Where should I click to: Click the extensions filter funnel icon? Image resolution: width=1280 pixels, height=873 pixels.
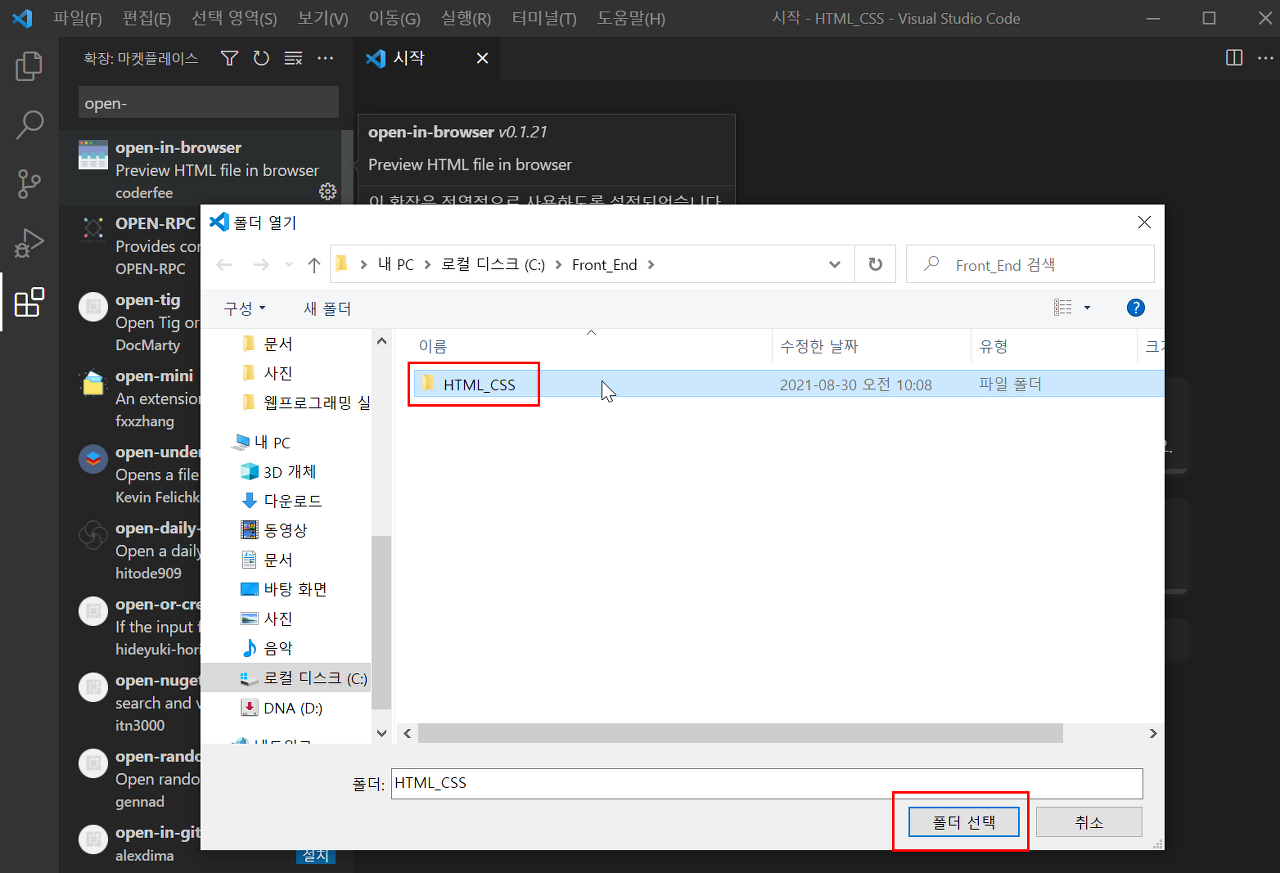[229, 59]
